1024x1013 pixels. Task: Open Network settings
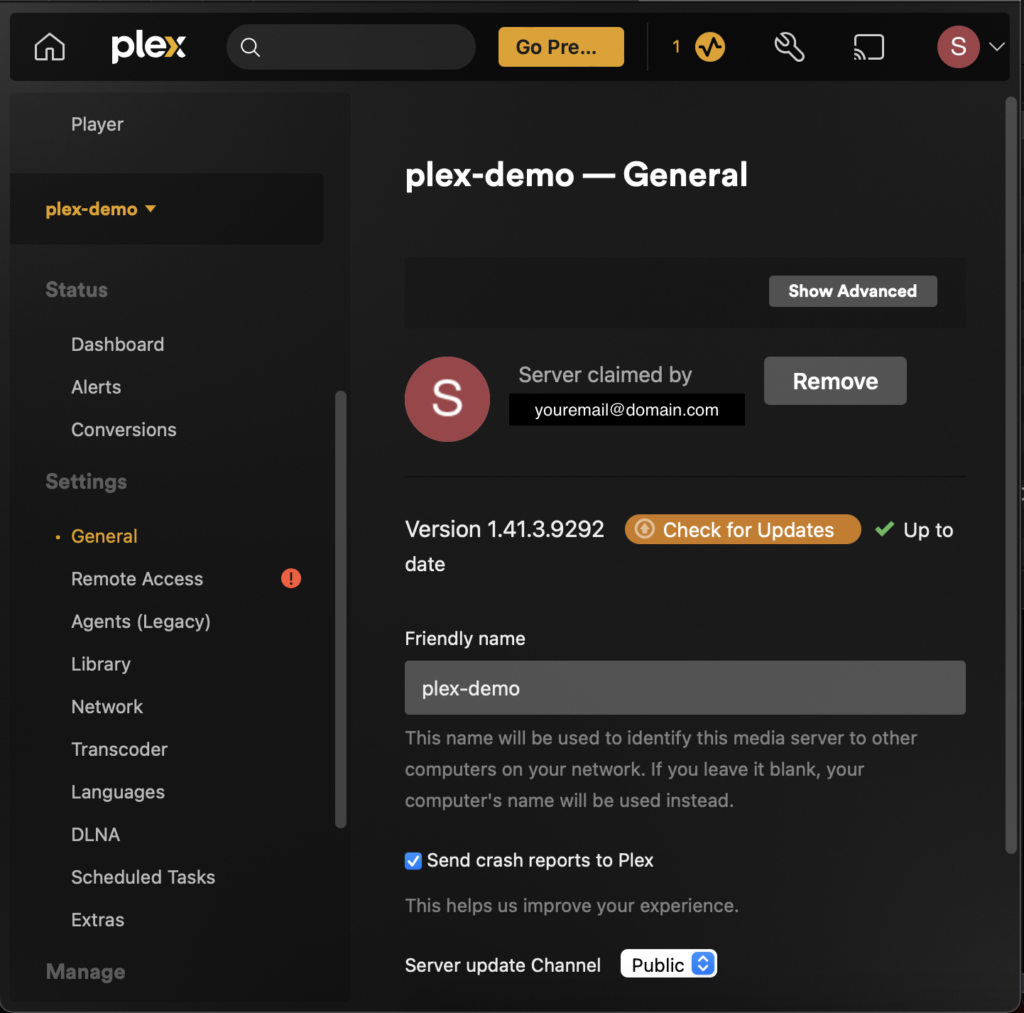coord(107,707)
